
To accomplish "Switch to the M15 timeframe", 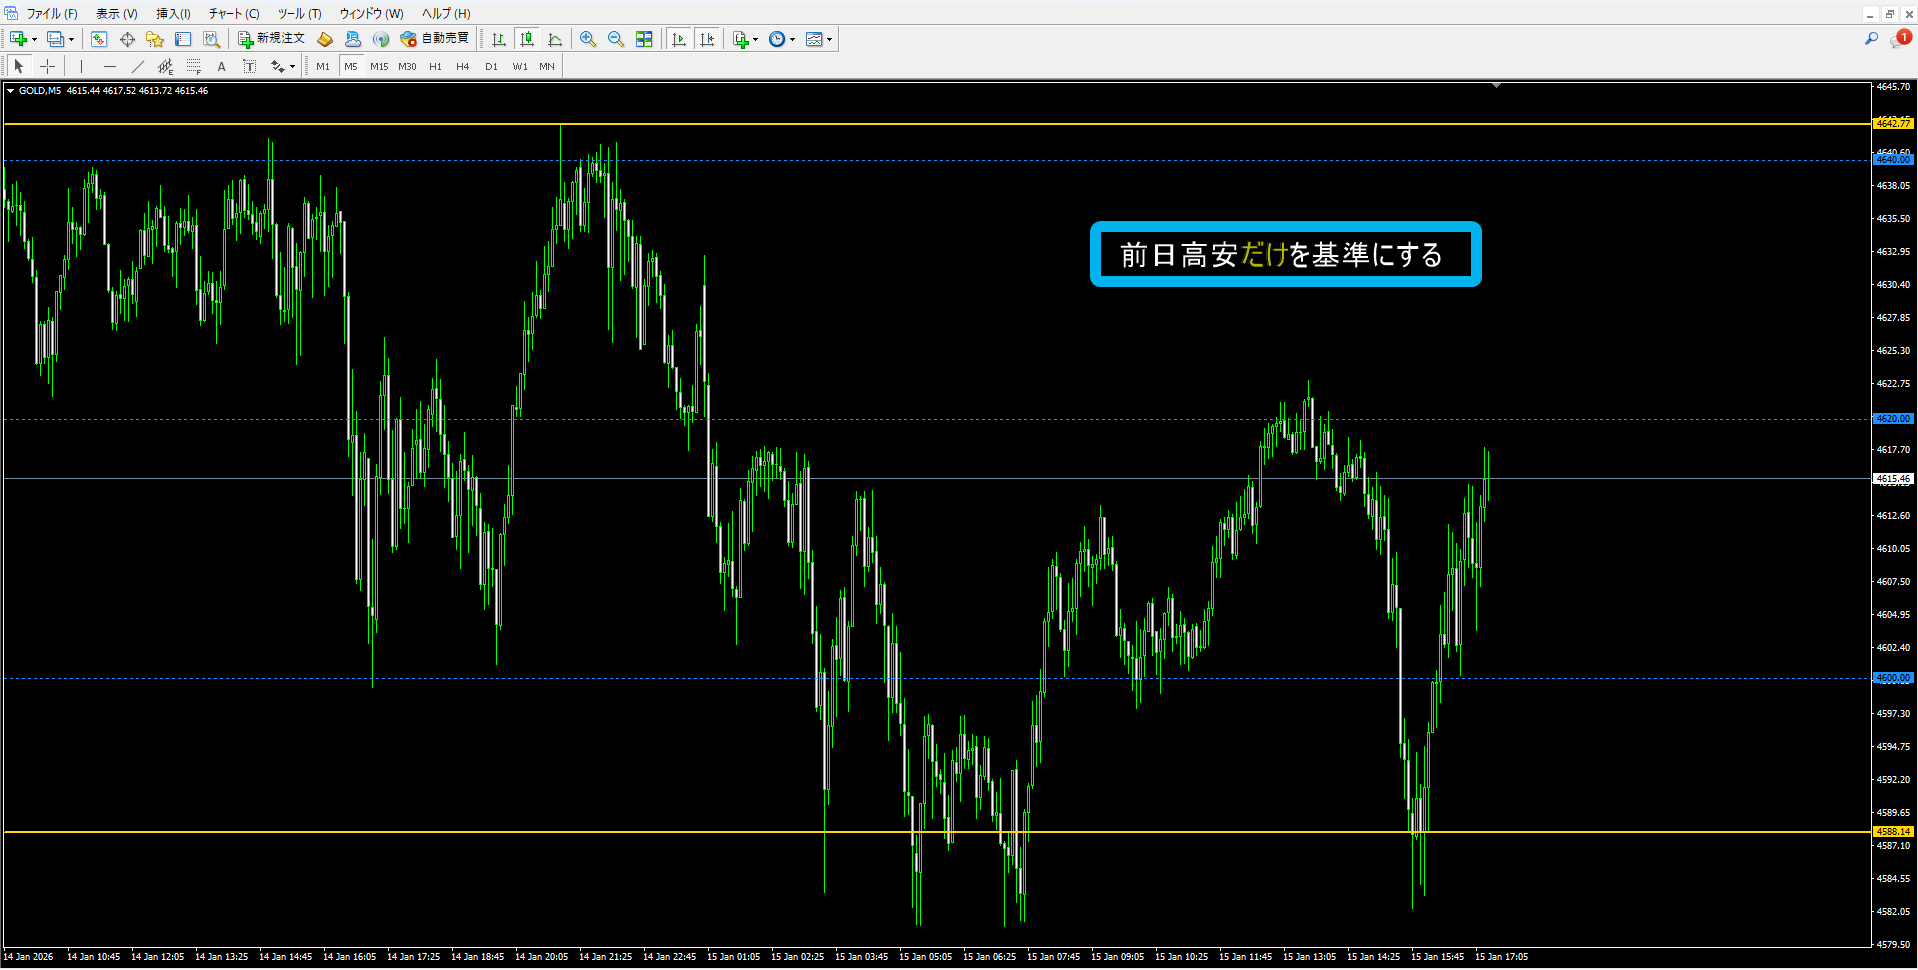I will tap(379, 66).
